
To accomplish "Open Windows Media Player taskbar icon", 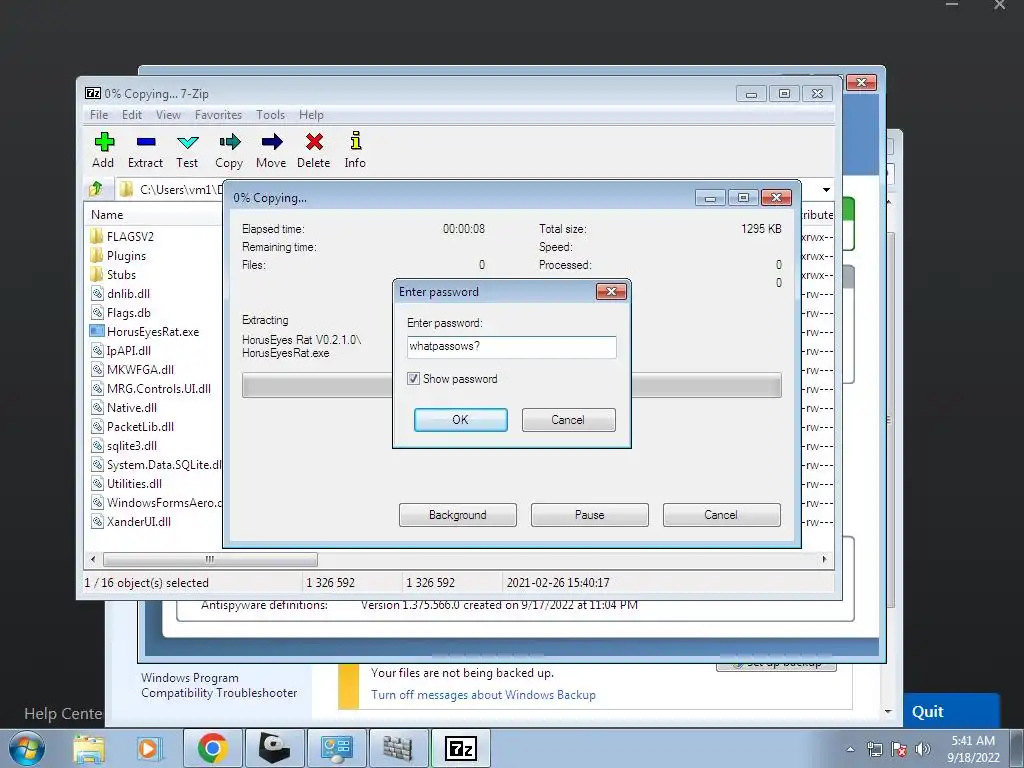I will tap(149, 748).
